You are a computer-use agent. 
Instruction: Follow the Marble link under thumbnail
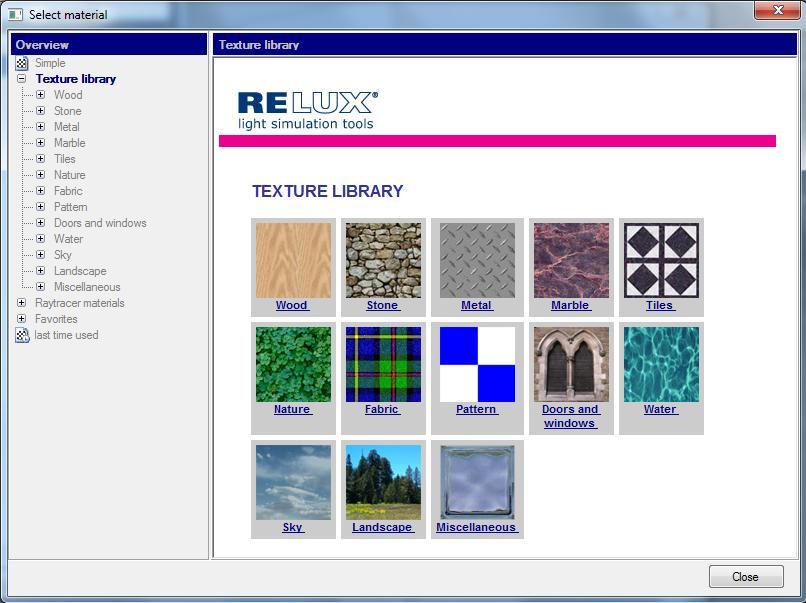coord(571,305)
